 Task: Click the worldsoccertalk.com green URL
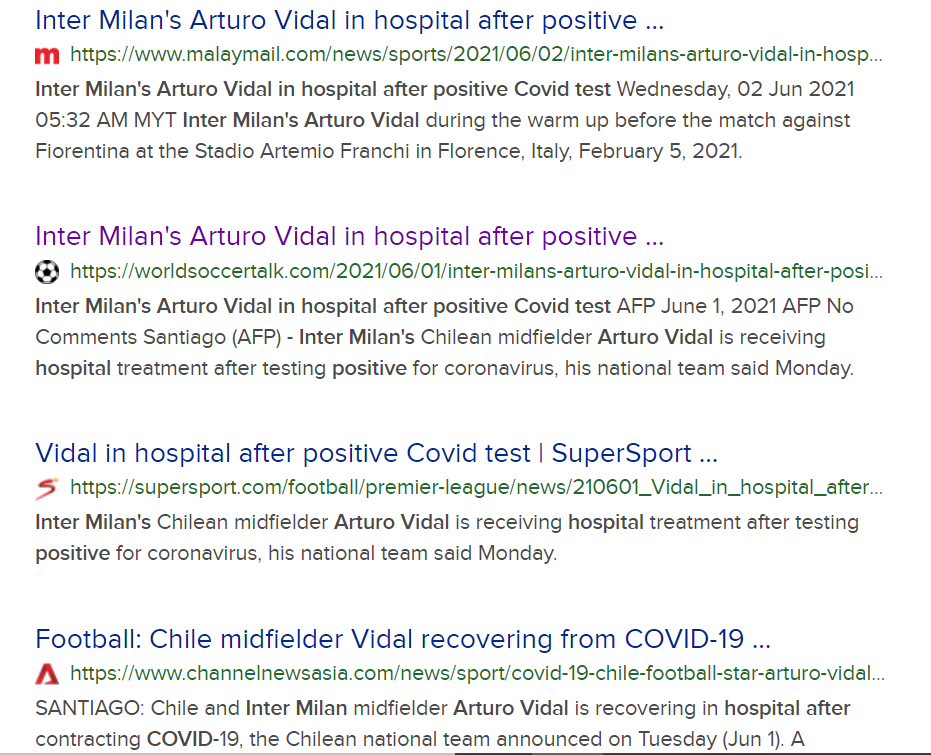(476, 272)
